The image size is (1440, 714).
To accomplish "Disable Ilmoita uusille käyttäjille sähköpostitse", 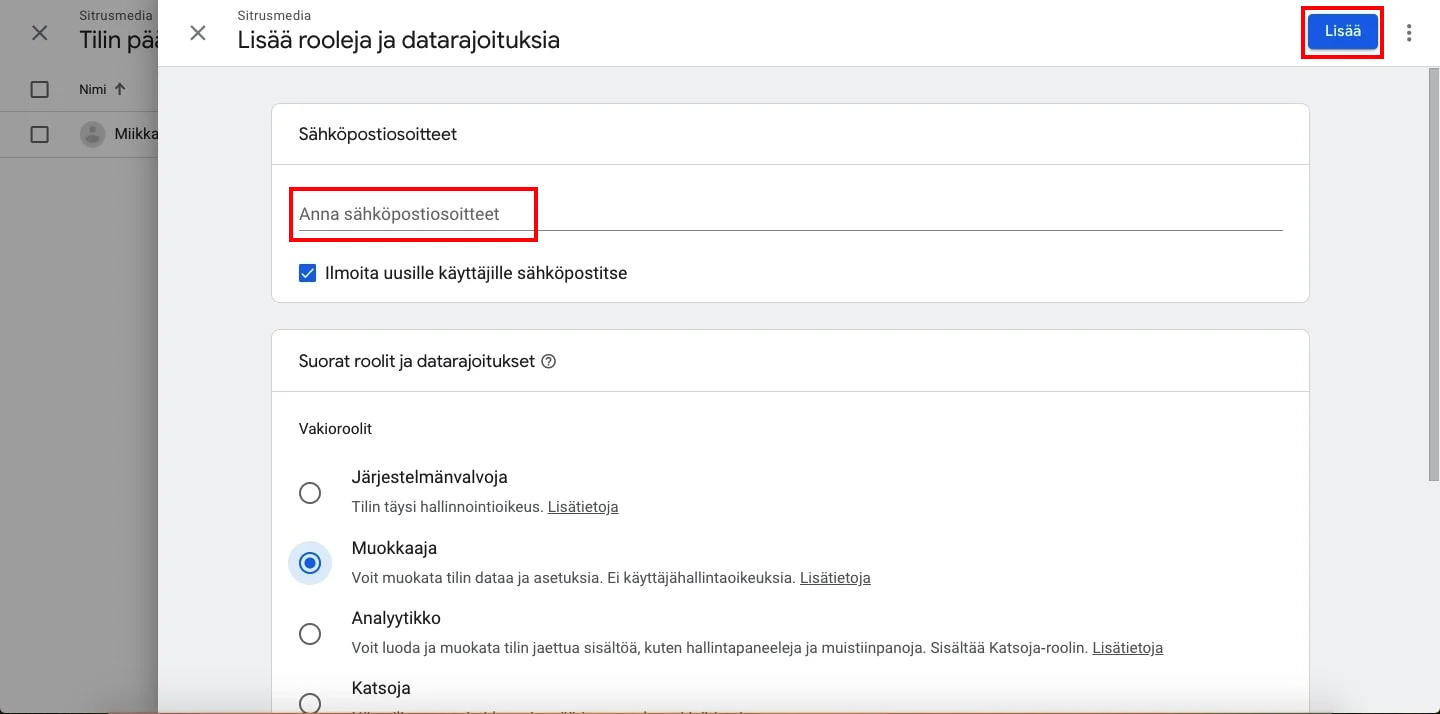I will (307, 272).
